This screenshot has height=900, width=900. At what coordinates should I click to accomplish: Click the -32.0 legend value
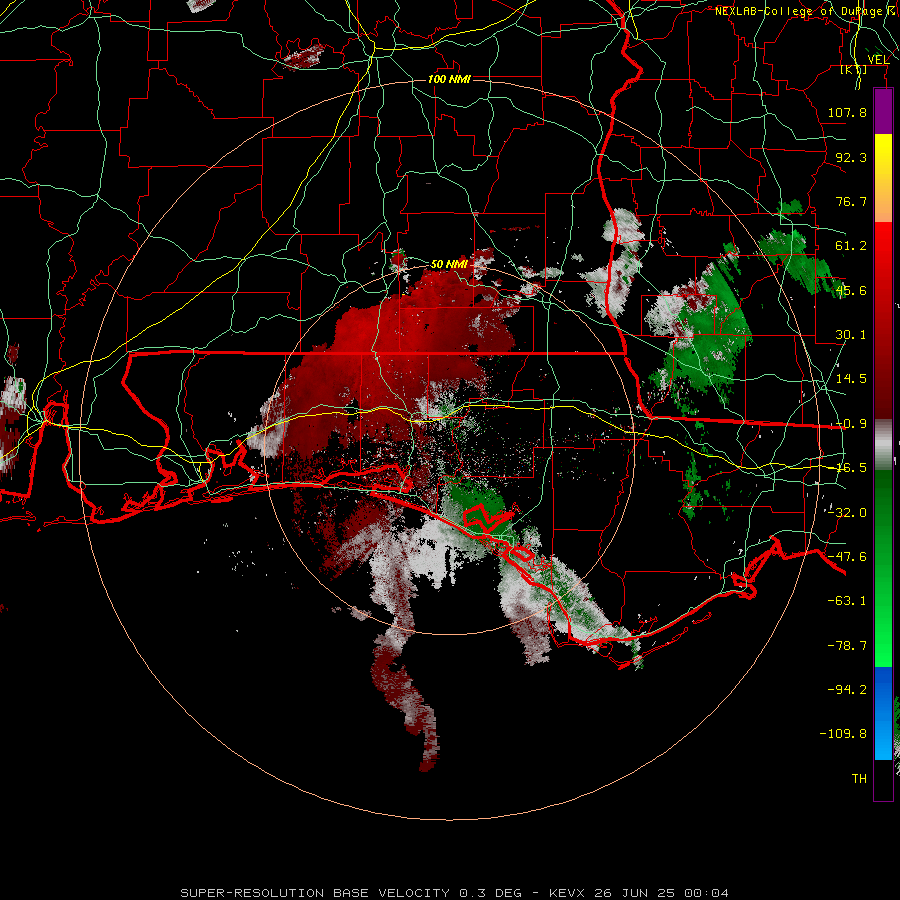[847, 513]
